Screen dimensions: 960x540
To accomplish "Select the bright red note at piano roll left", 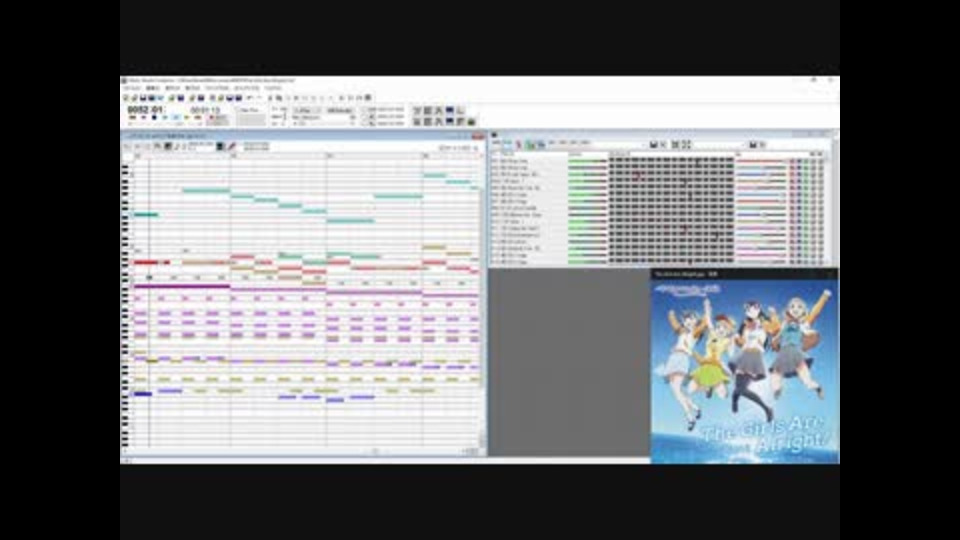I will pyautogui.click(x=146, y=262).
